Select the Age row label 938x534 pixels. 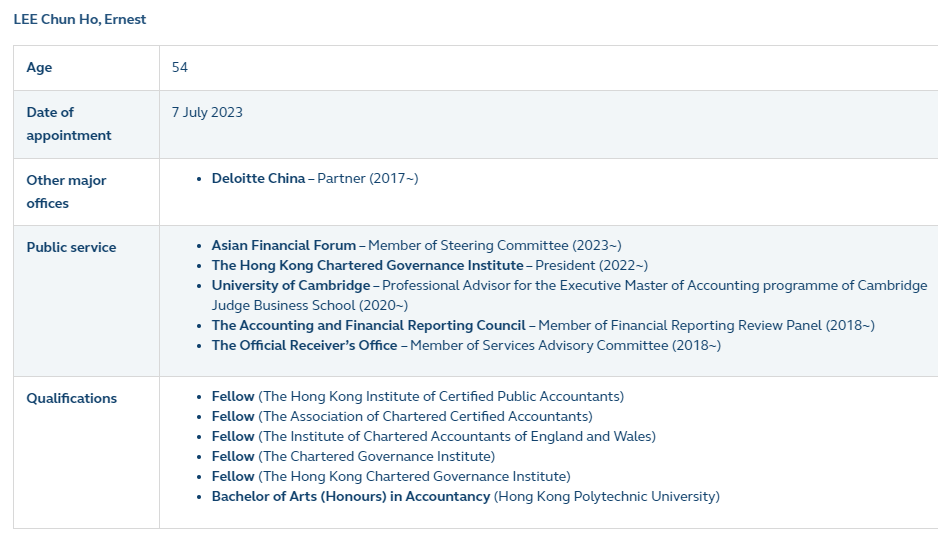(x=39, y=67)
